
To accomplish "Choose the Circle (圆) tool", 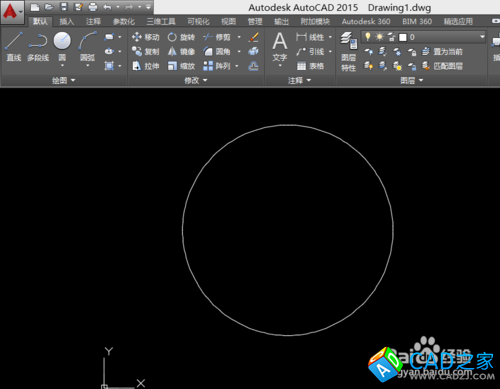I will coord(62,47).
